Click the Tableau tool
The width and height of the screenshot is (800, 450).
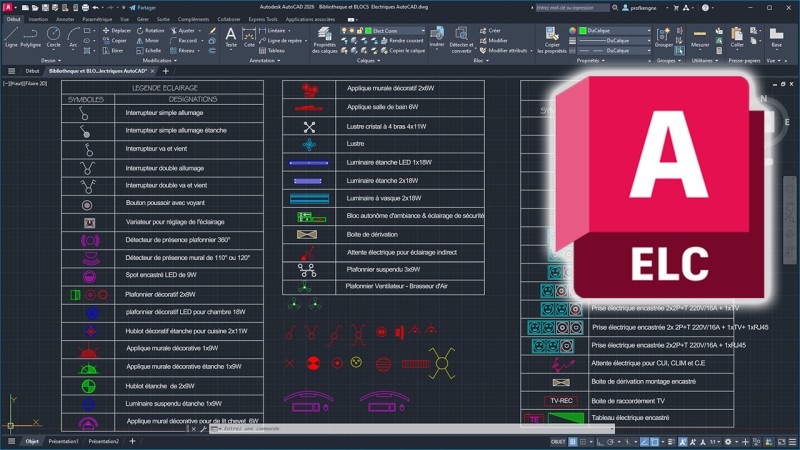point(272,51)
